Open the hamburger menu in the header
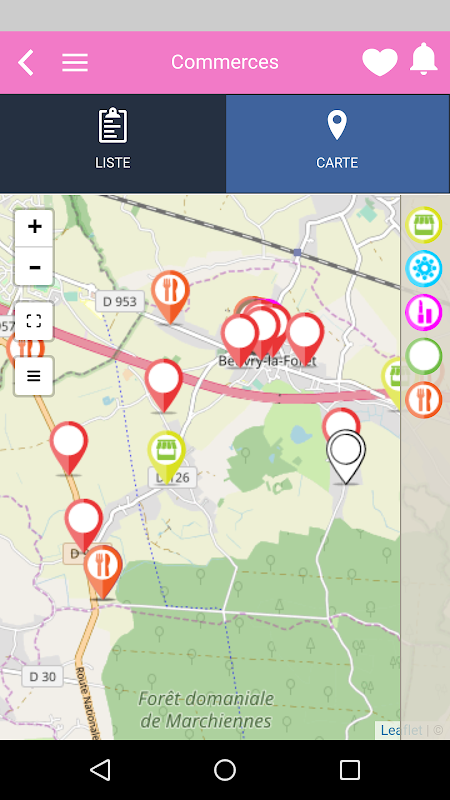 pos(75,63)
